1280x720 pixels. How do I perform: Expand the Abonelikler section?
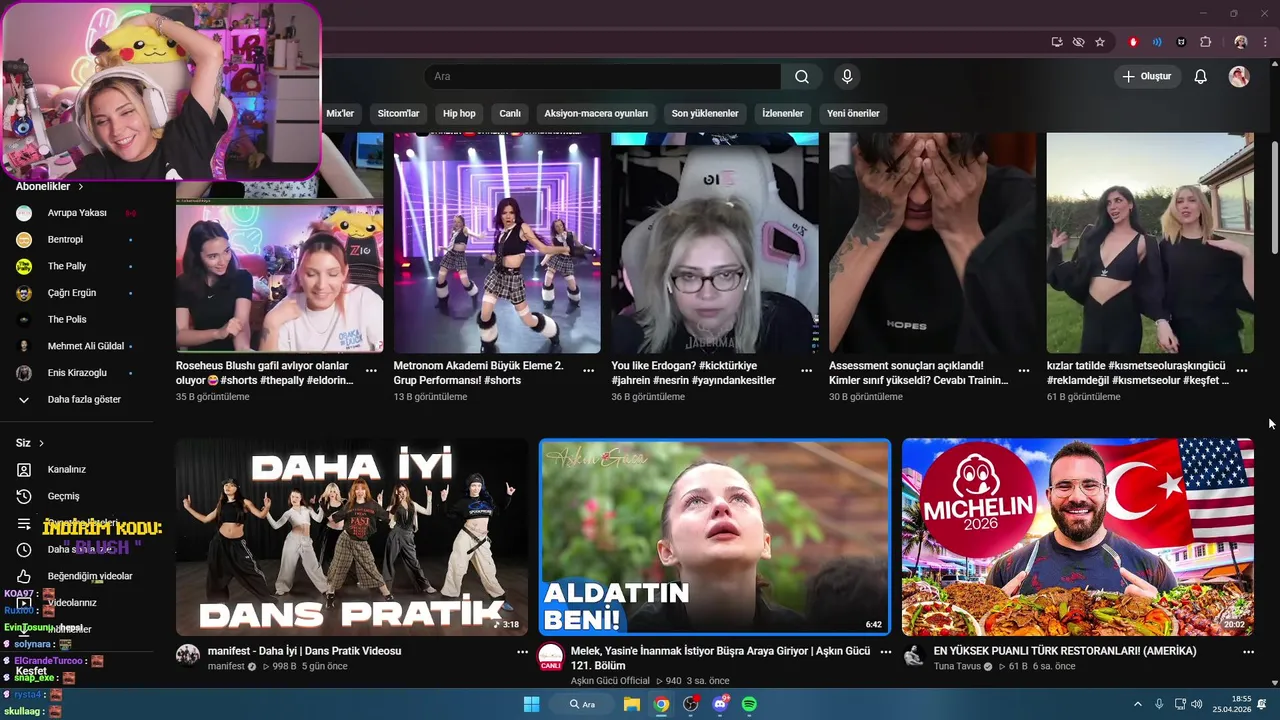click(x=50, y=187)
